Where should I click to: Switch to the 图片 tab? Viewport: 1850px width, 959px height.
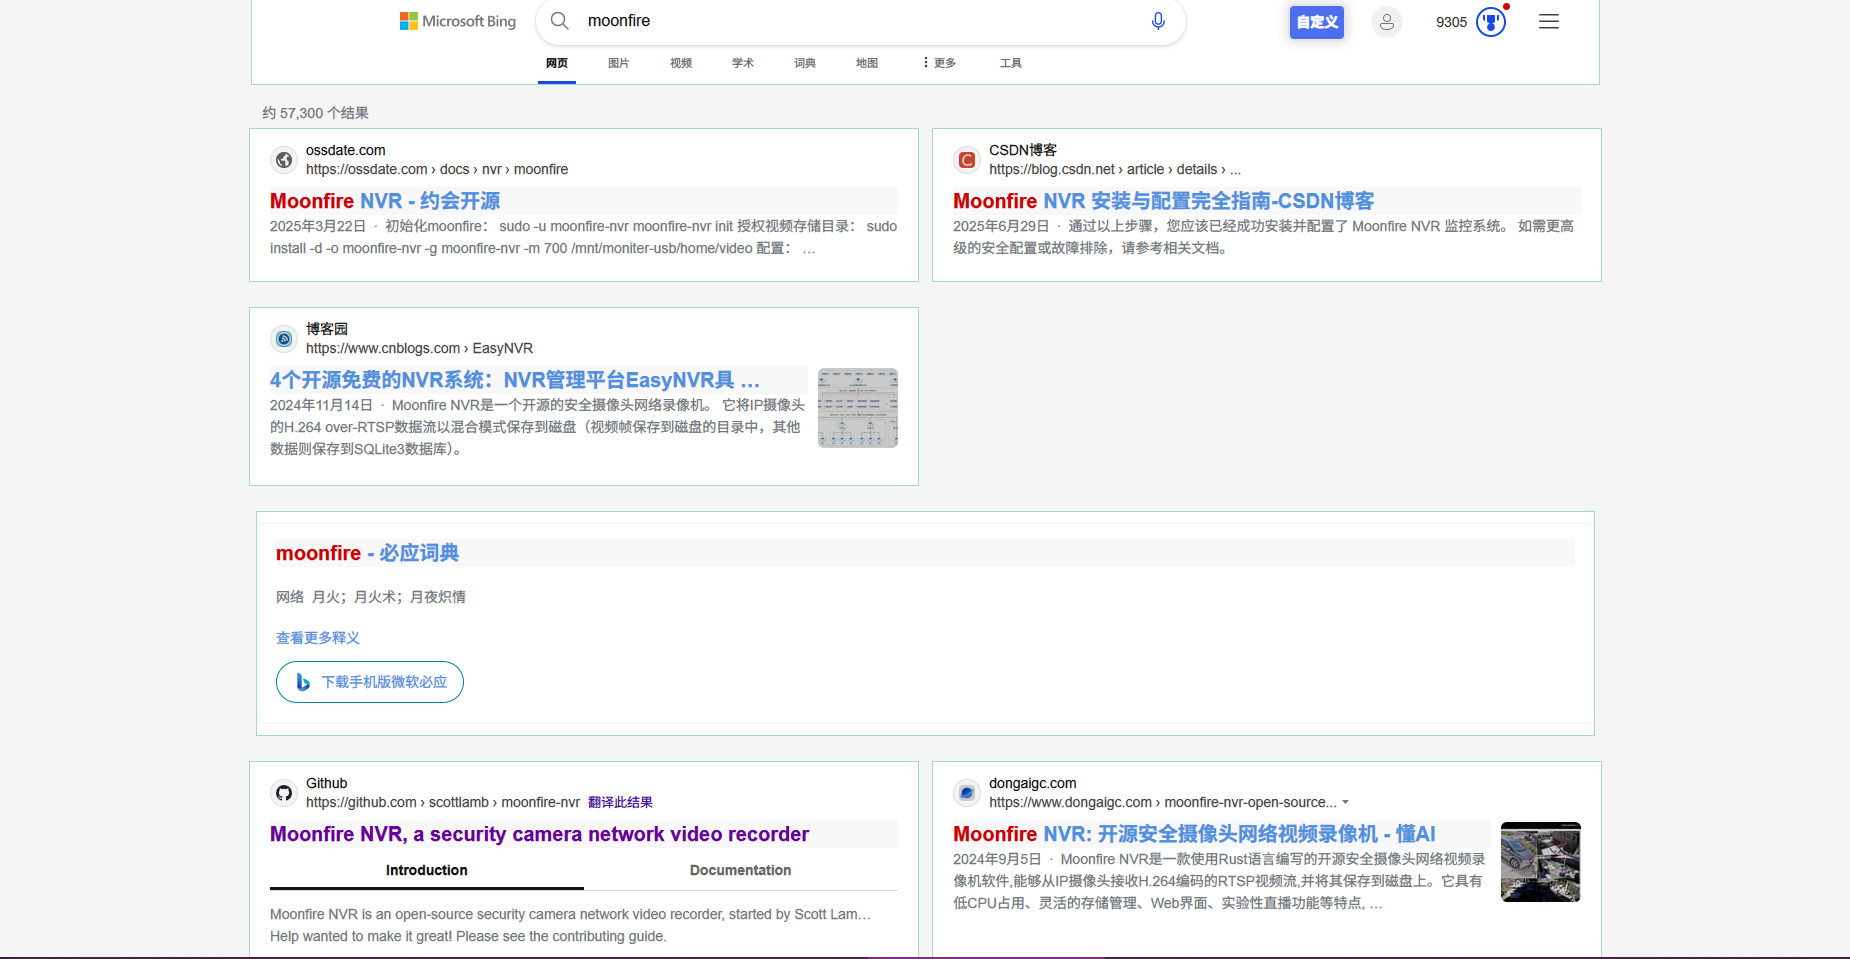coord(619,63)
